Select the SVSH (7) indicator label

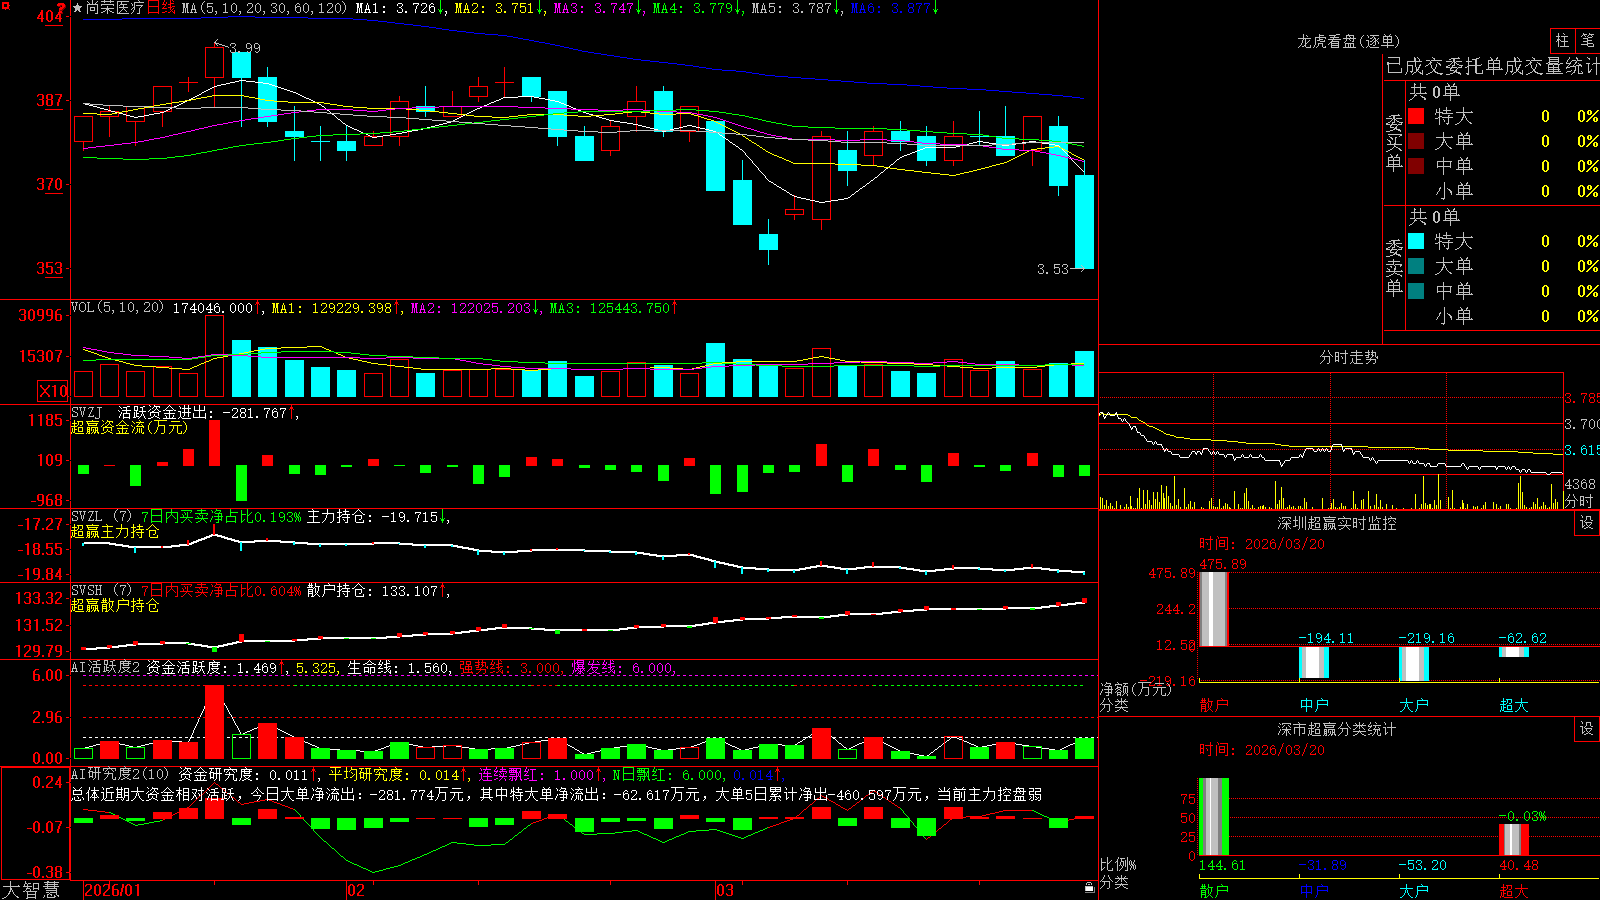coord(102,591)
